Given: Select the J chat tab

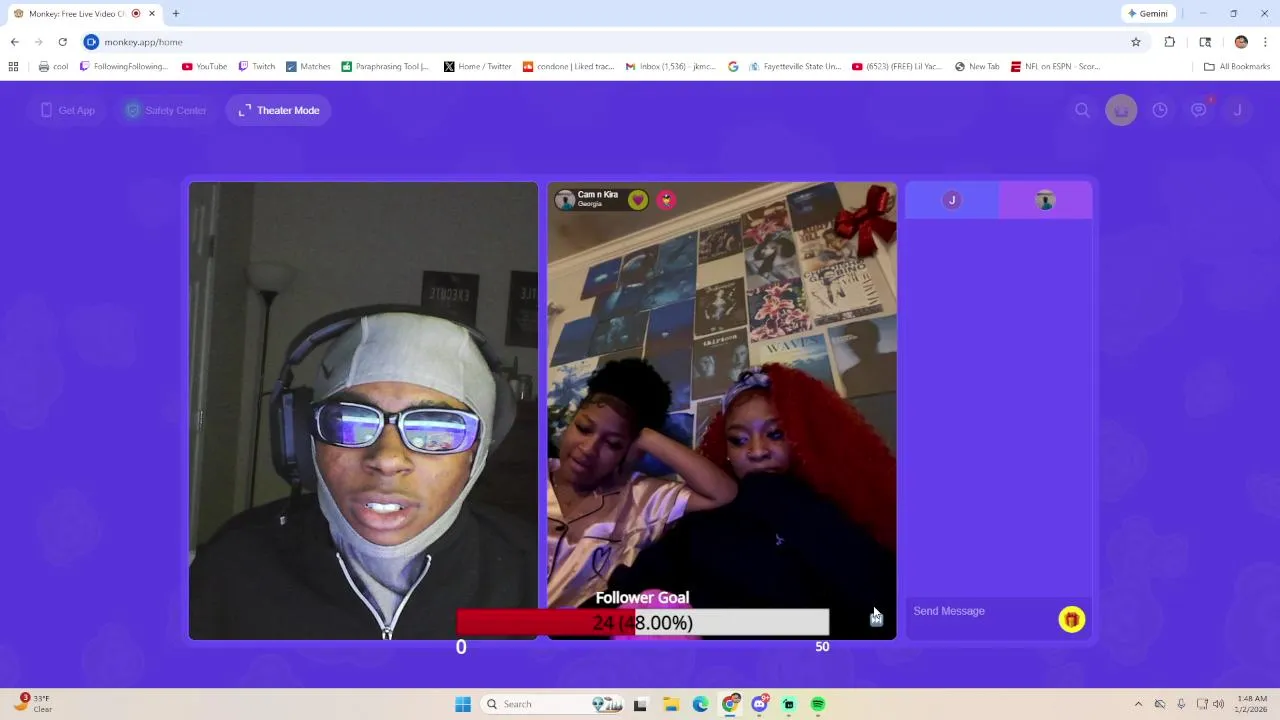Looking at the screenshot, I should pos(952,200).
